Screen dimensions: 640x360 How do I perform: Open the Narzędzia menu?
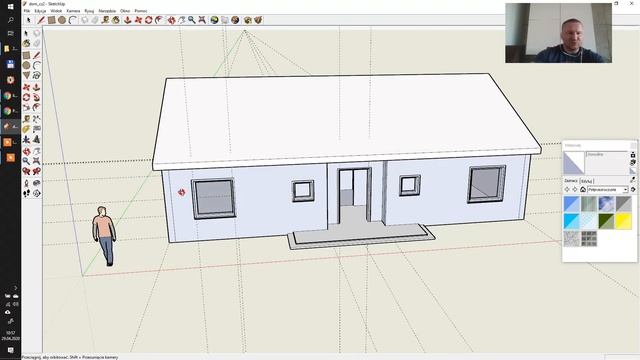click(107, 11)
